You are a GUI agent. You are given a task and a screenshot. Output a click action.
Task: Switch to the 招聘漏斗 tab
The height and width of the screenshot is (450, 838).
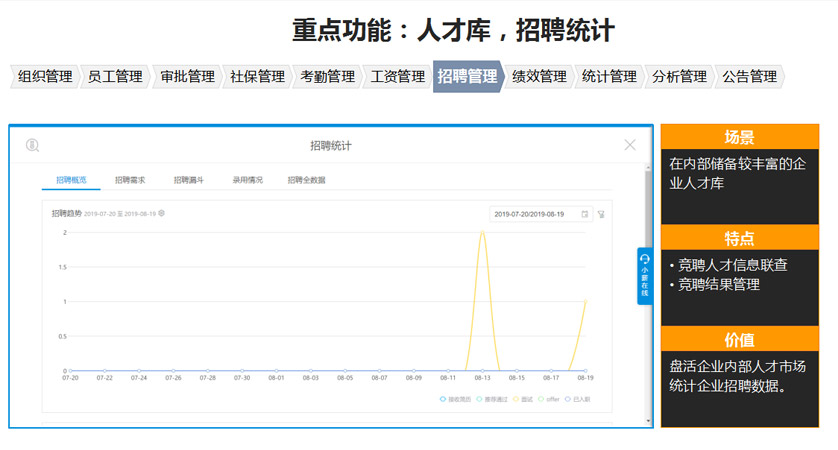click(x=188, y=180)
